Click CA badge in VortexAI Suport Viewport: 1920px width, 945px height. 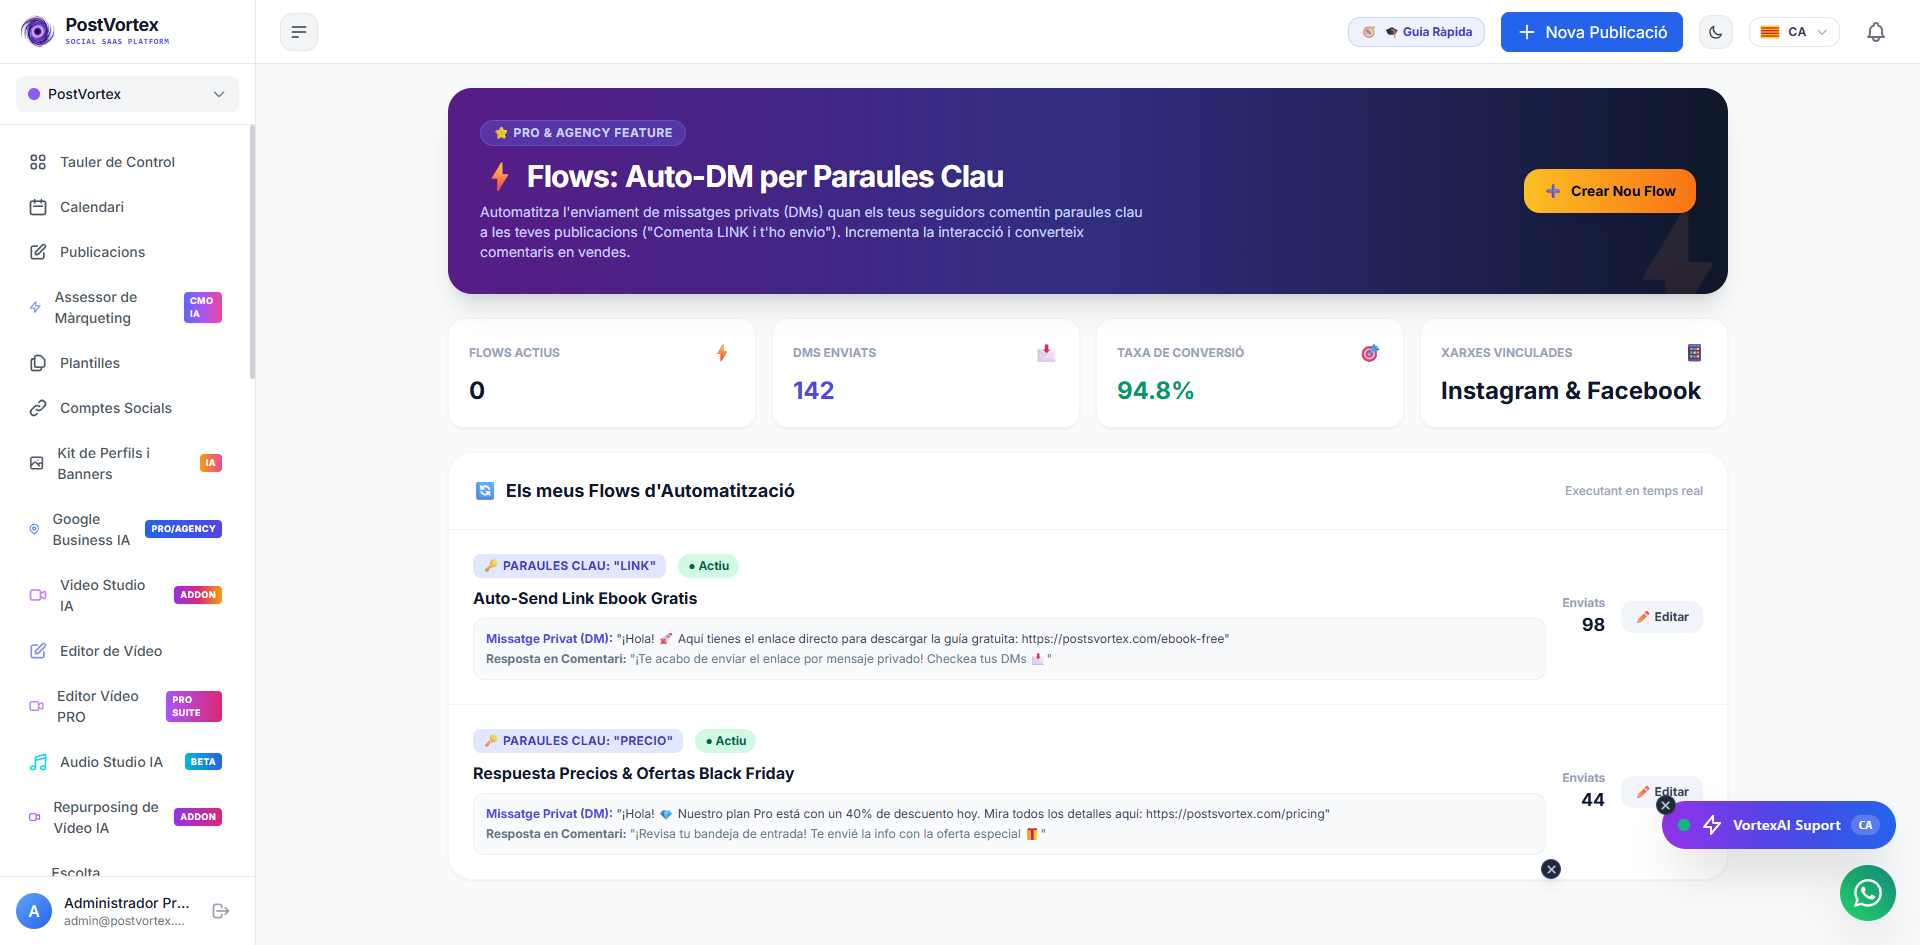click(x=1865, y=825)
